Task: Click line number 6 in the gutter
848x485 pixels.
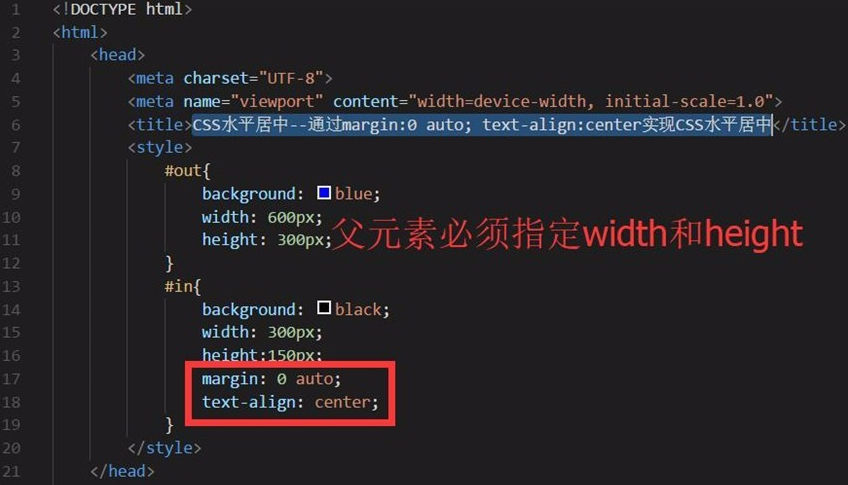Action: [15, 125]
